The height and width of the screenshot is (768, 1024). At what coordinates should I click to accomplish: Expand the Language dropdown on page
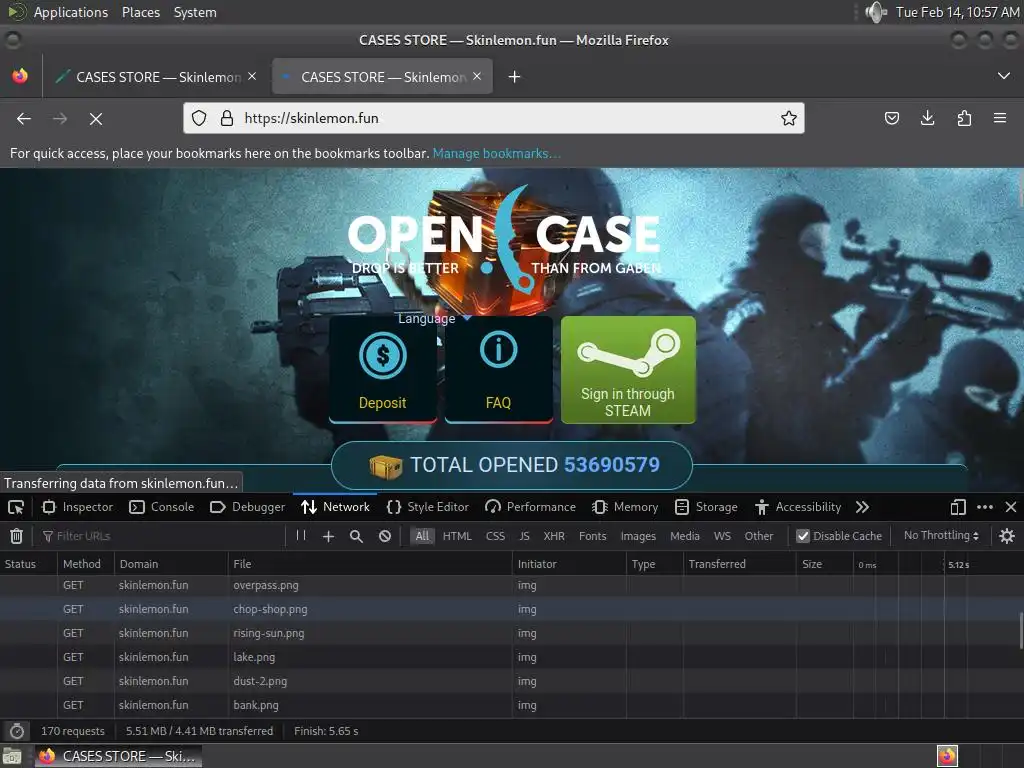tap(434, 319)
